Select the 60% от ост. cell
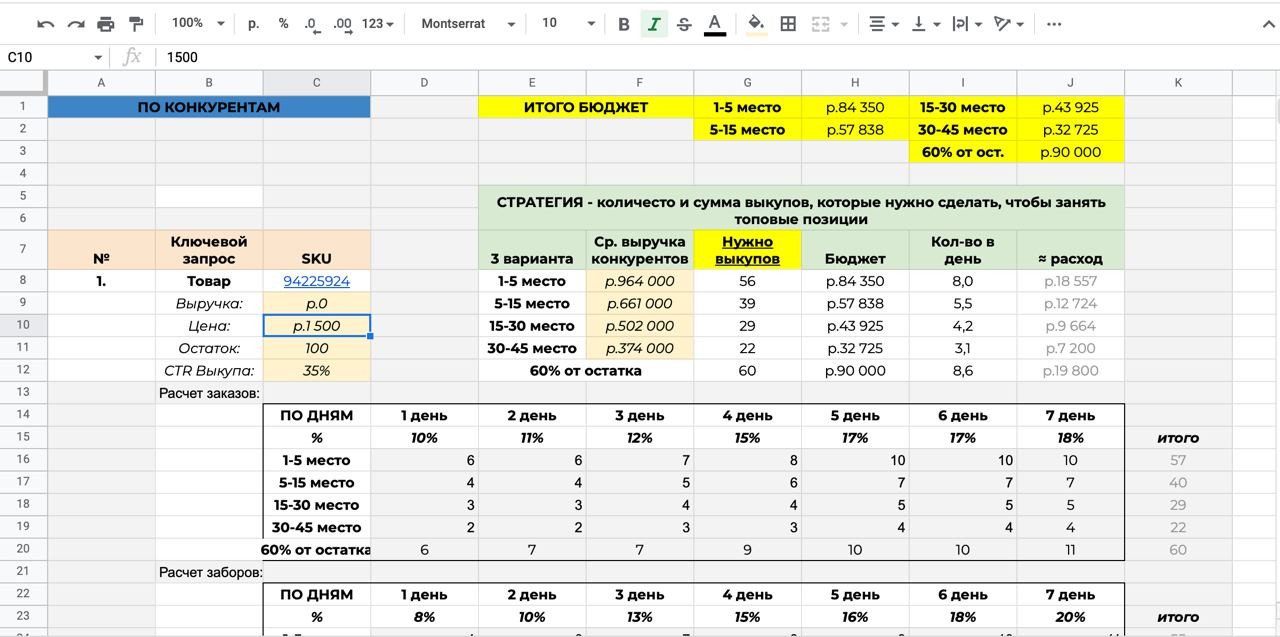Image resolution: width=1280 pixels, height=637 pixels. [x=963, y=152]
